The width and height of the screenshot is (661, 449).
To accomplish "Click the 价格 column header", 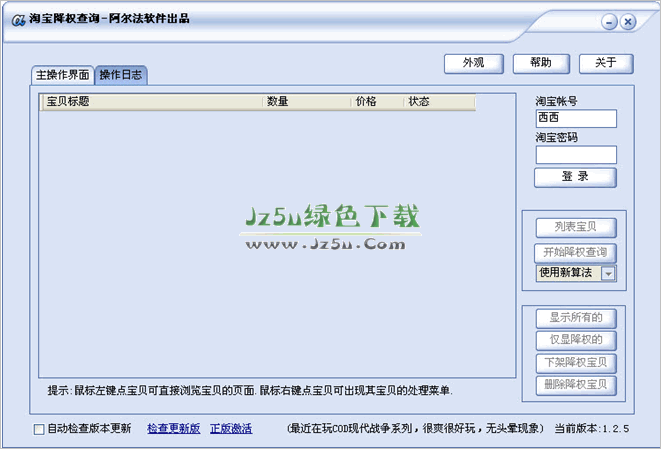I will pyautogui.click(x=377, y=102).
